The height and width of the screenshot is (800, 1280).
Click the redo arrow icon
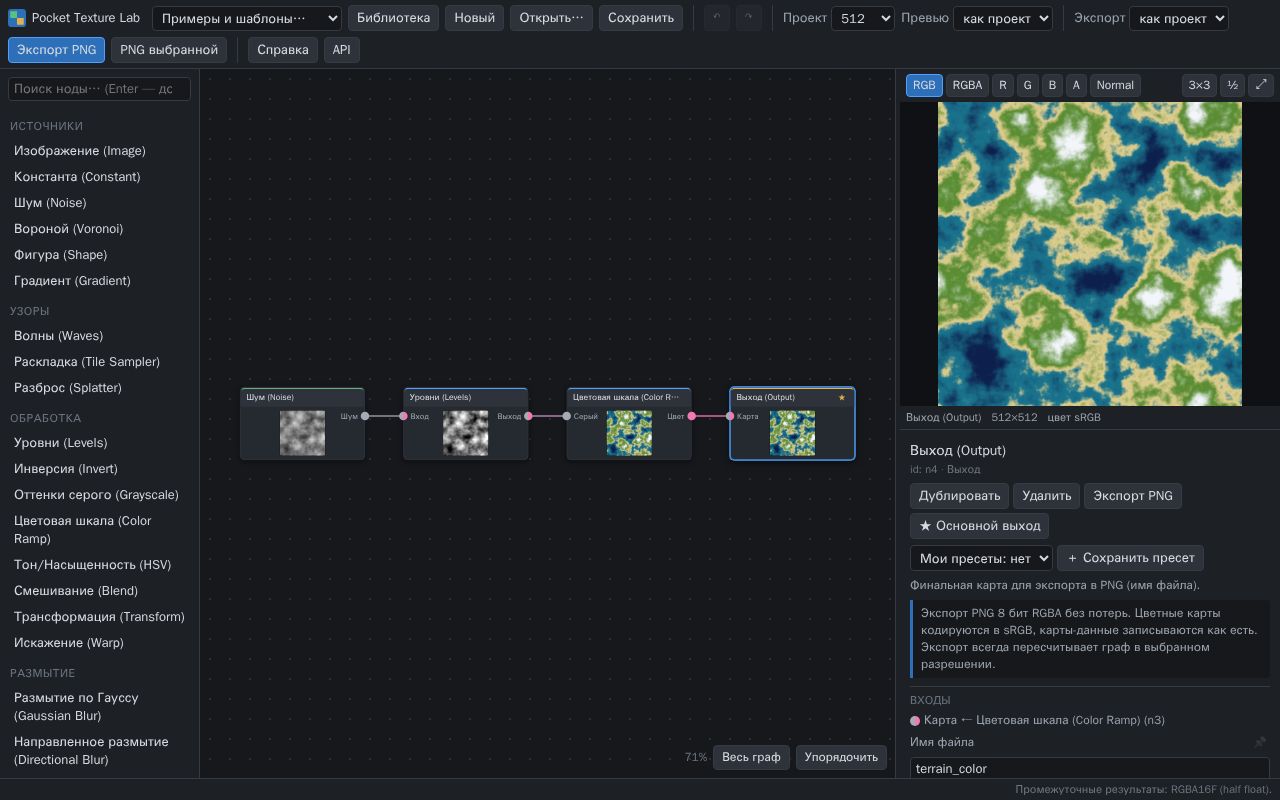749,18
